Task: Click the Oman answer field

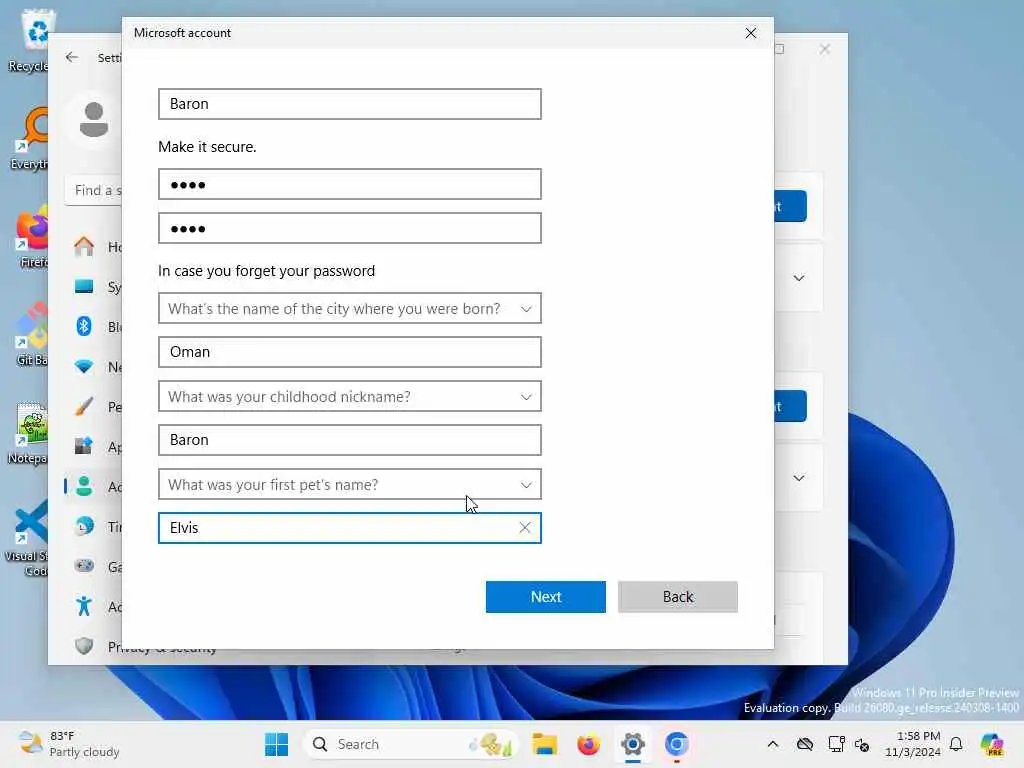Action: (x=349, y=352)
